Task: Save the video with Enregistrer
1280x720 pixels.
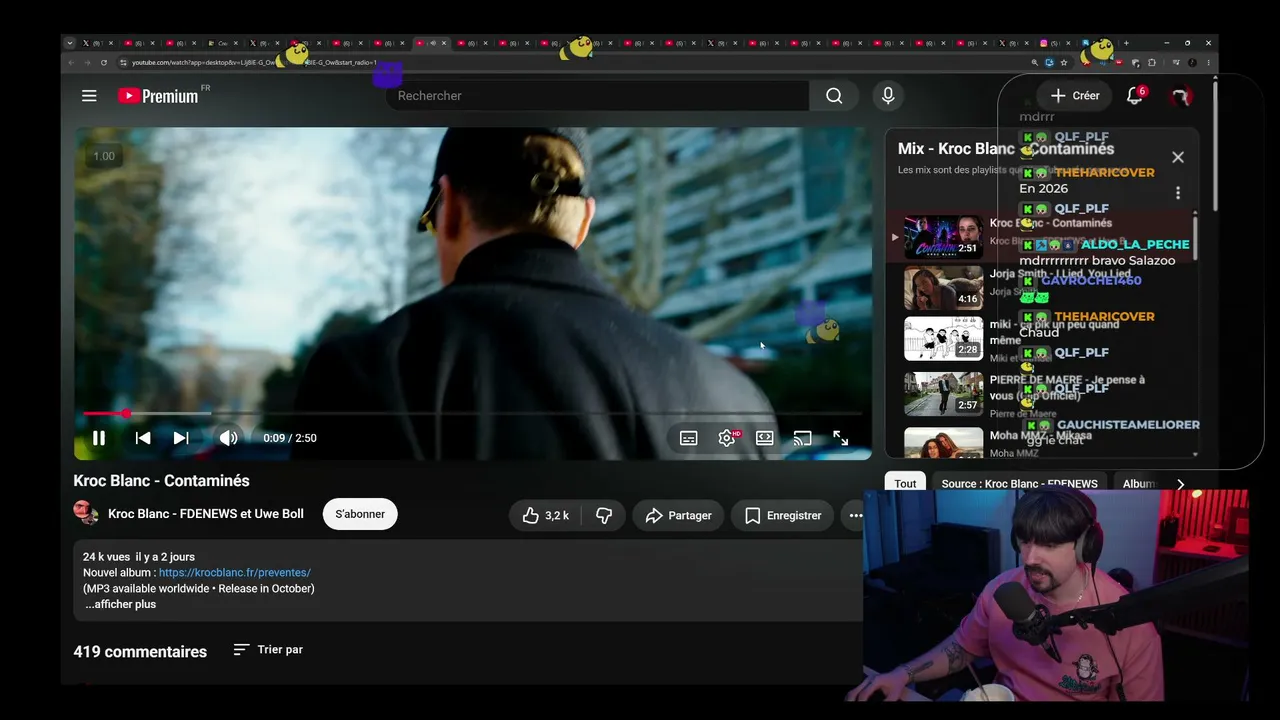Action: (783, 515)
